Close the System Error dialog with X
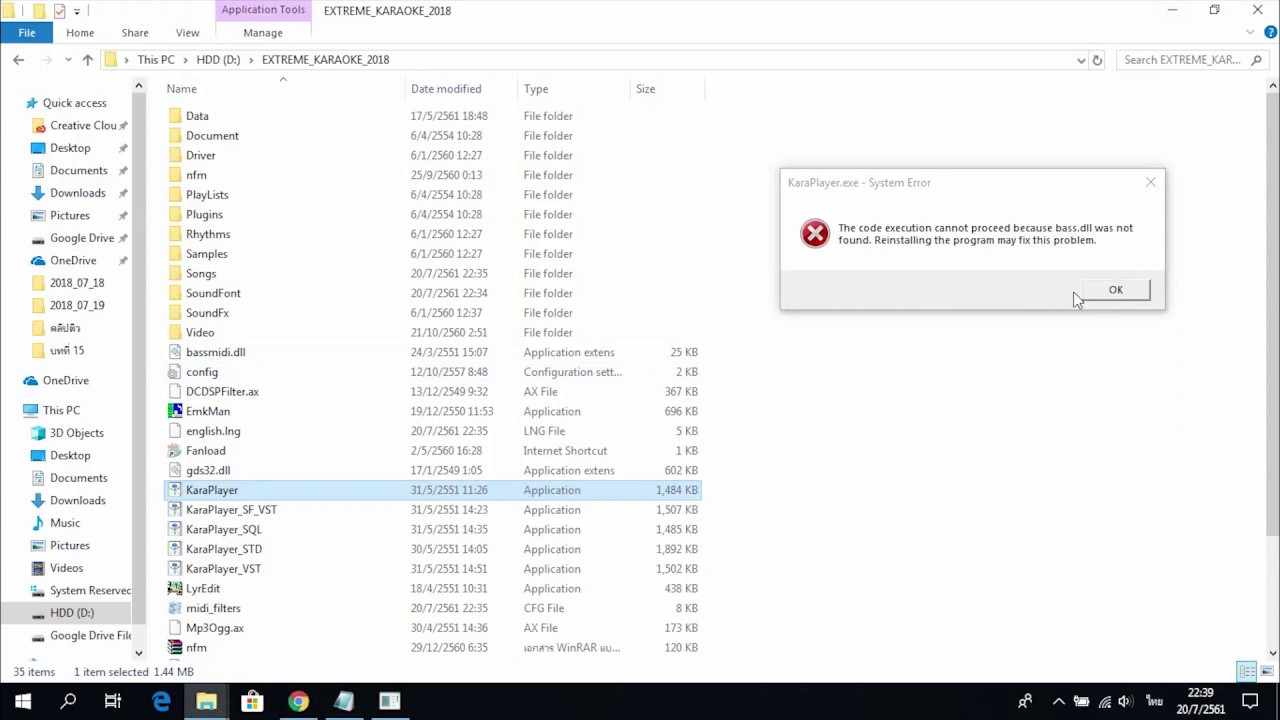The height and width of the screenshot is (720, 1280). pos(1150,182)
